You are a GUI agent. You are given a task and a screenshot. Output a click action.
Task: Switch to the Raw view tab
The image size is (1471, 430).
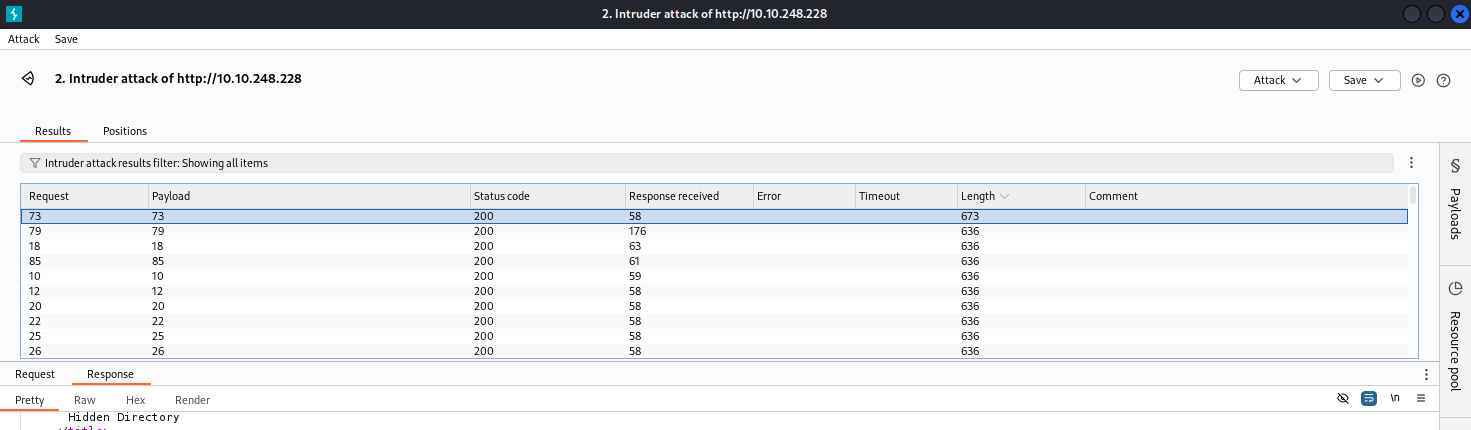click(85, 400)
